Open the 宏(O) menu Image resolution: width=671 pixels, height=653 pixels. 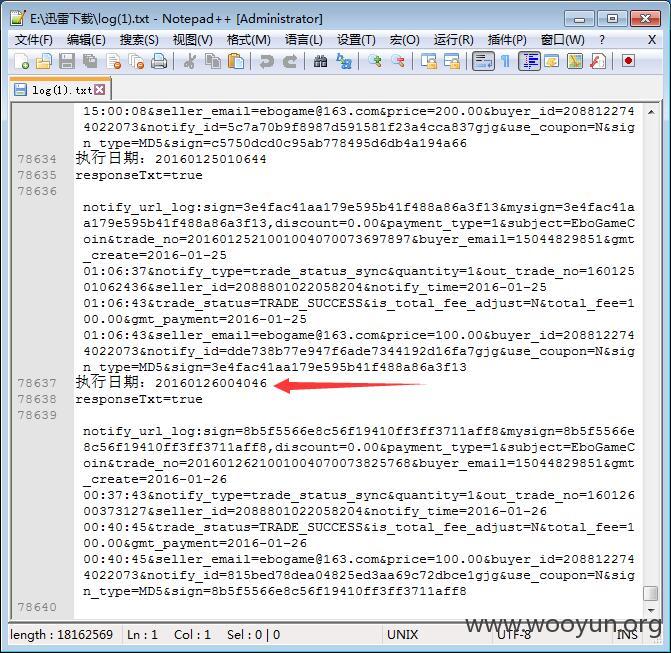[x=404, y=40]
